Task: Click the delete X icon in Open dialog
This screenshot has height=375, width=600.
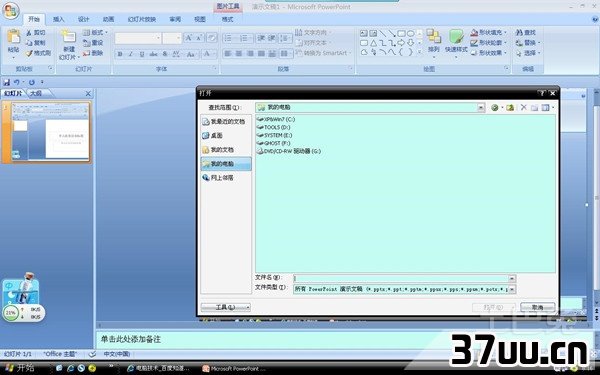Action: click(523, 108)
